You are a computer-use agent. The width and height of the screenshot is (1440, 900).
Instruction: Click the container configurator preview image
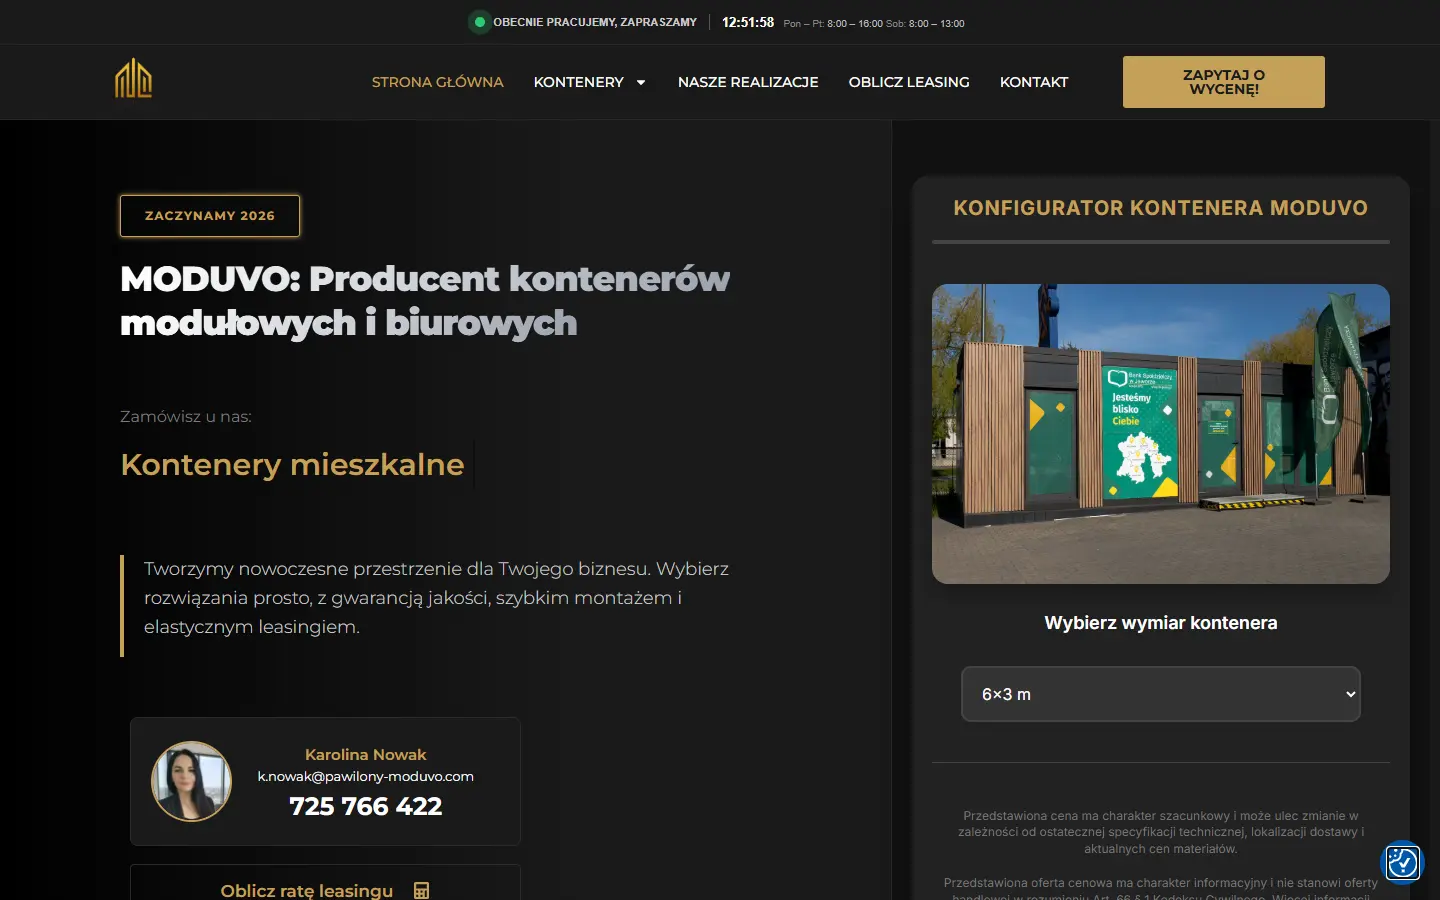pos(1161,434)
